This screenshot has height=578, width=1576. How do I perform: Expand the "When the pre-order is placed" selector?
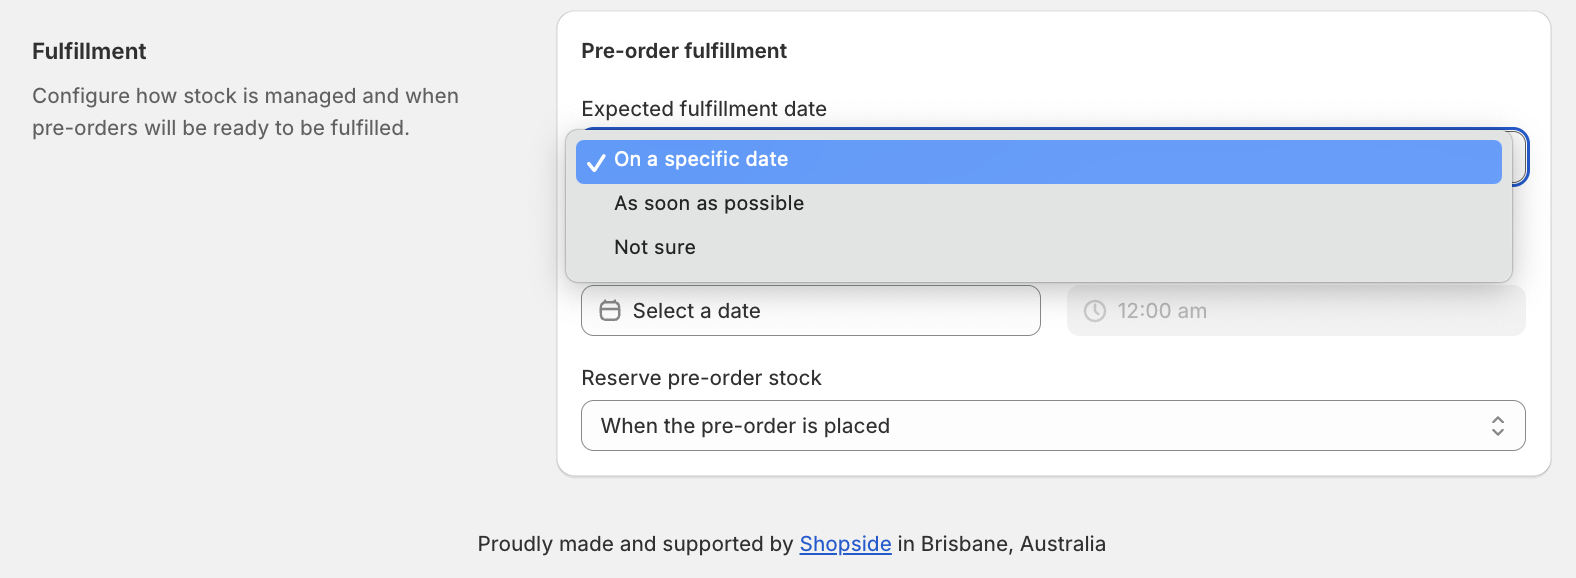tap(1050, 425)
